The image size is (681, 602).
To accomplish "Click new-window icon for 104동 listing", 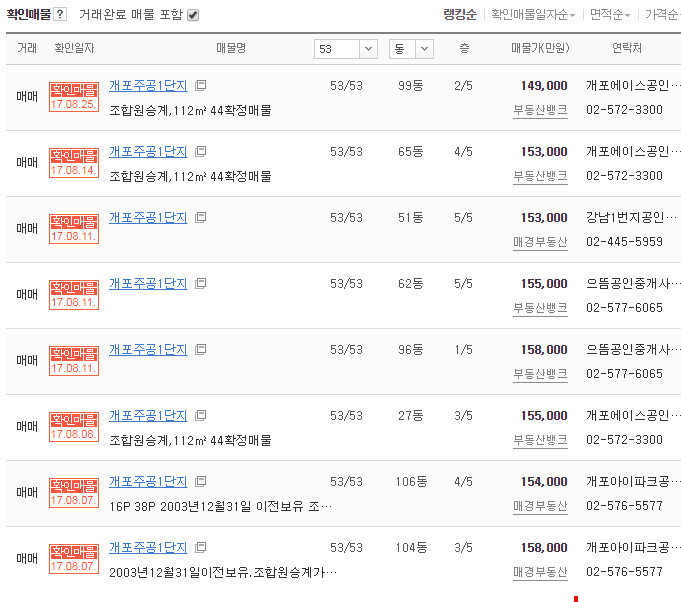I will pos(201,548).
